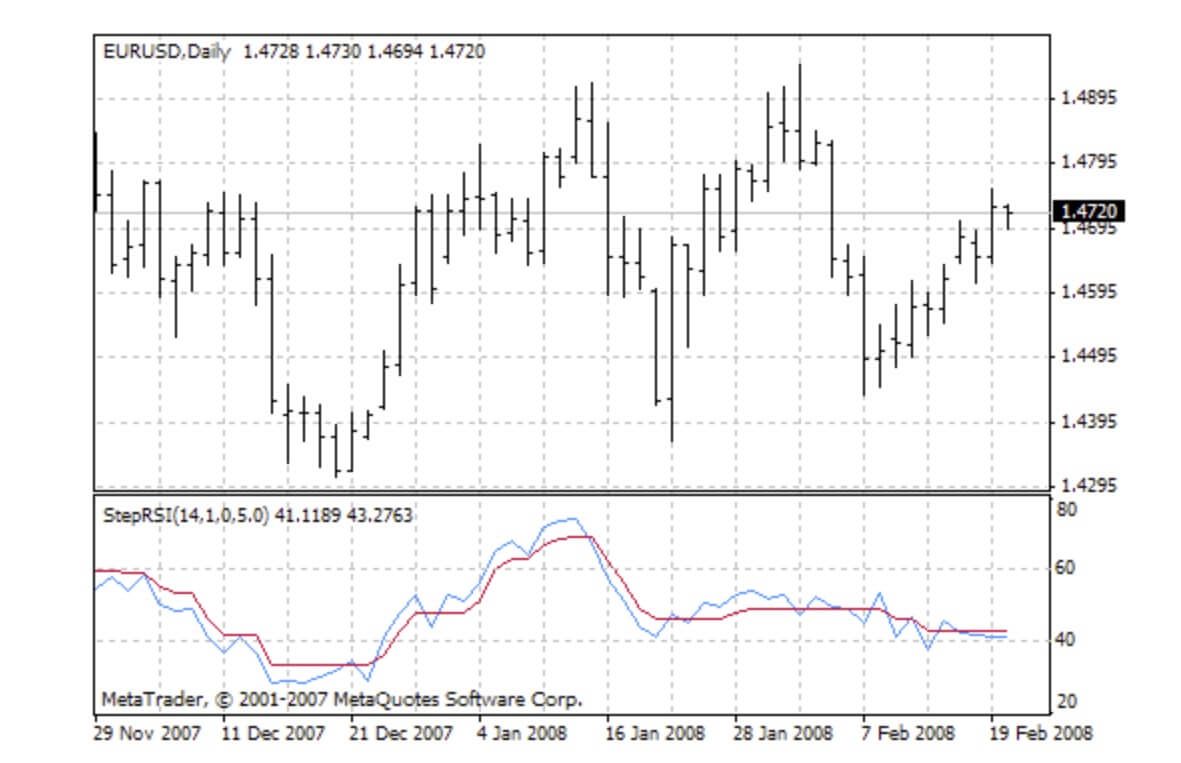Click the 40 level on the StepRSI scale
This screenshot has height=763, width=1181.
1066,639
